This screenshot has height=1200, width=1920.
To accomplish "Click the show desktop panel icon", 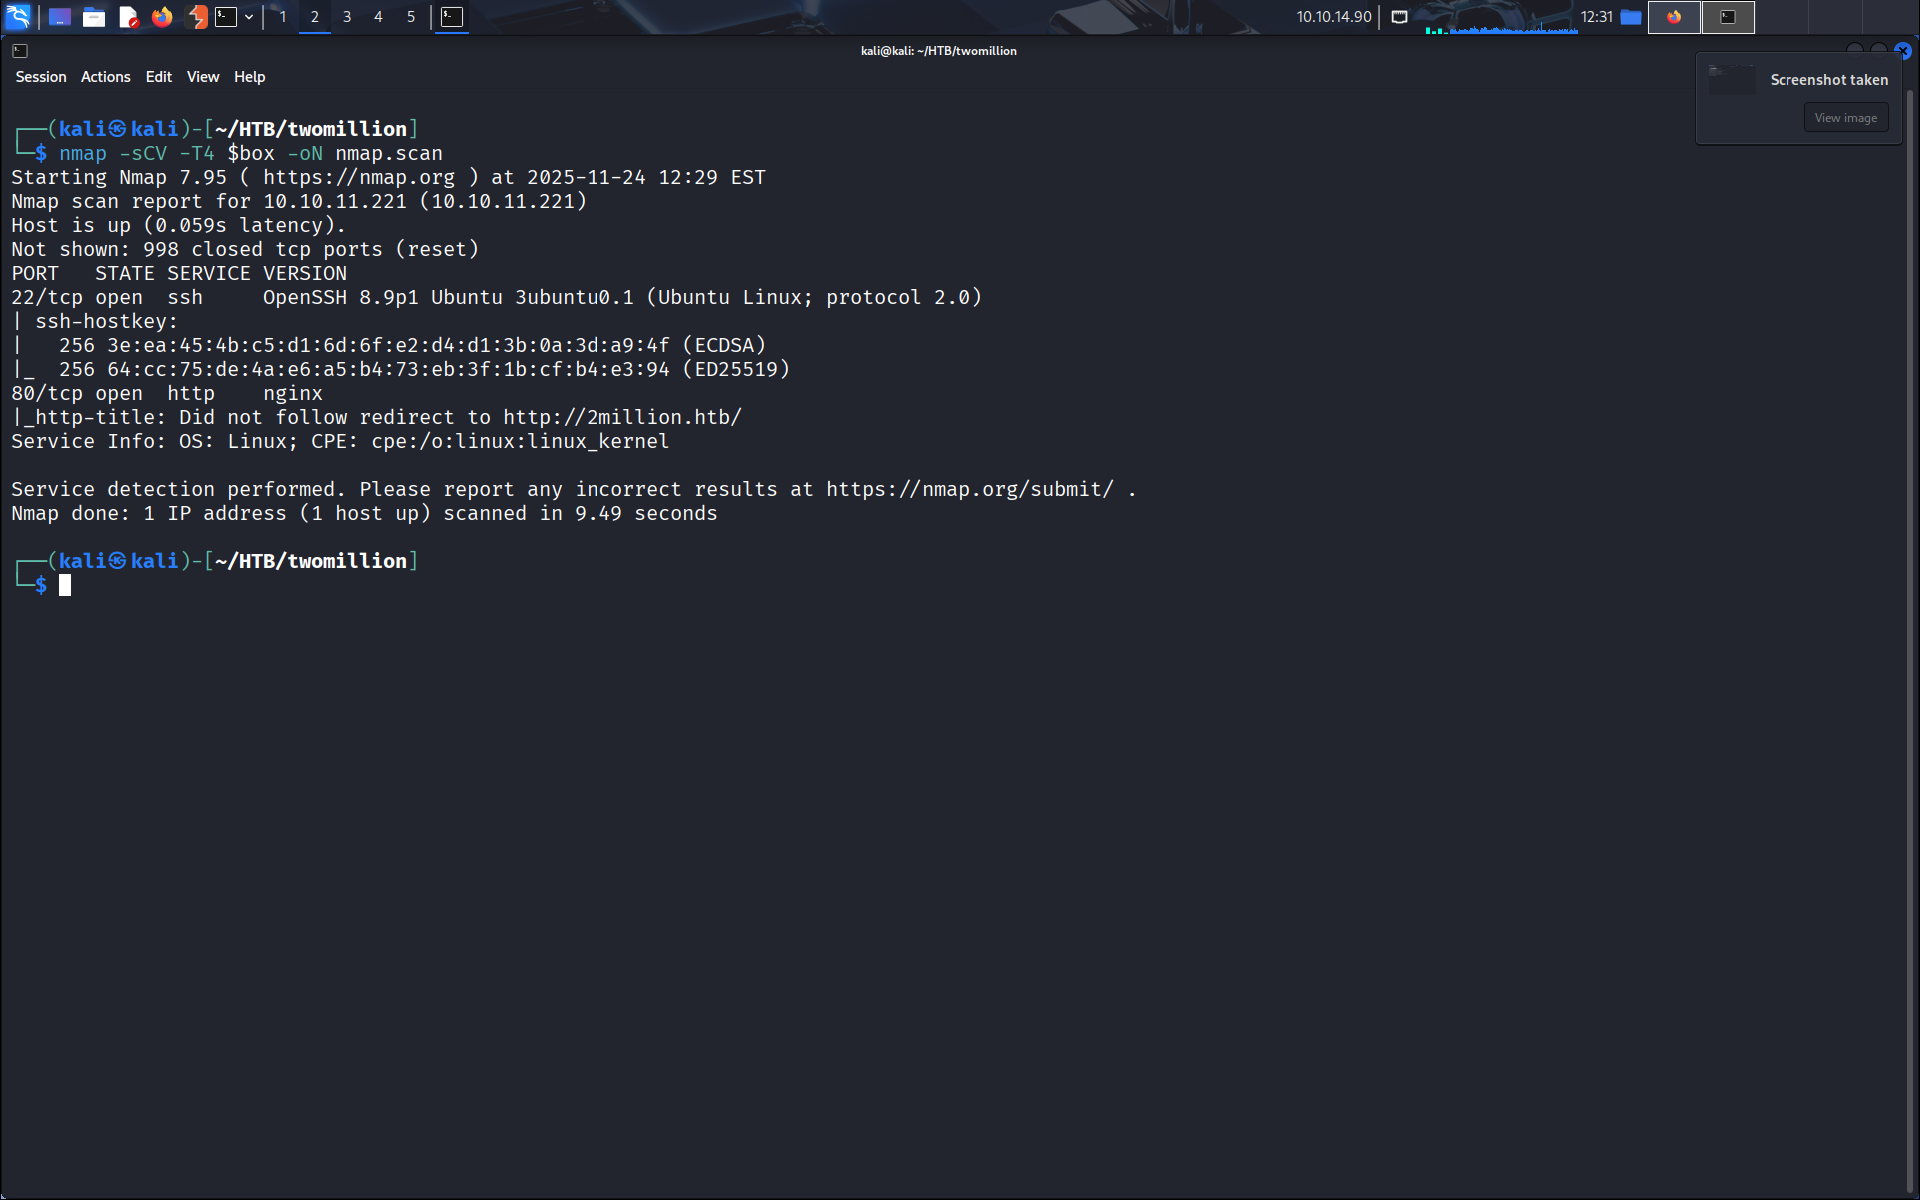I will tap(60, 16).
